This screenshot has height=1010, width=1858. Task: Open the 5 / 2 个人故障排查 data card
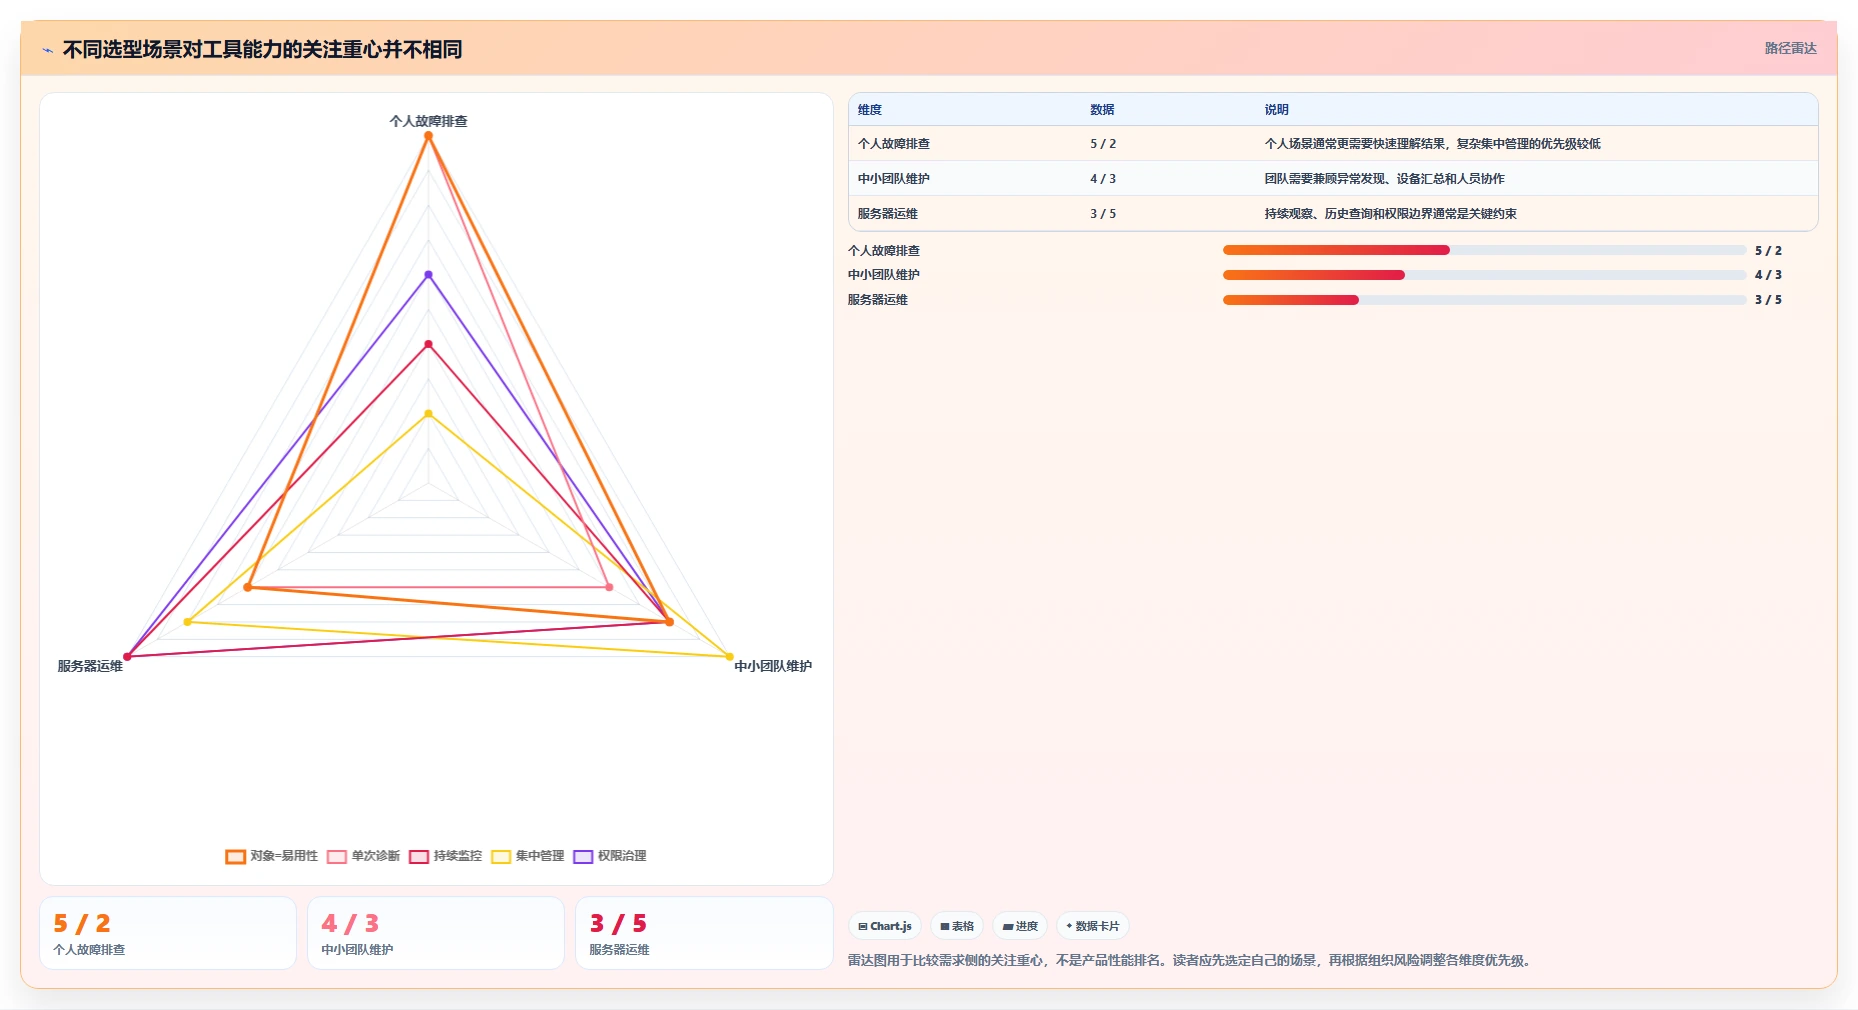click(168, 933)
